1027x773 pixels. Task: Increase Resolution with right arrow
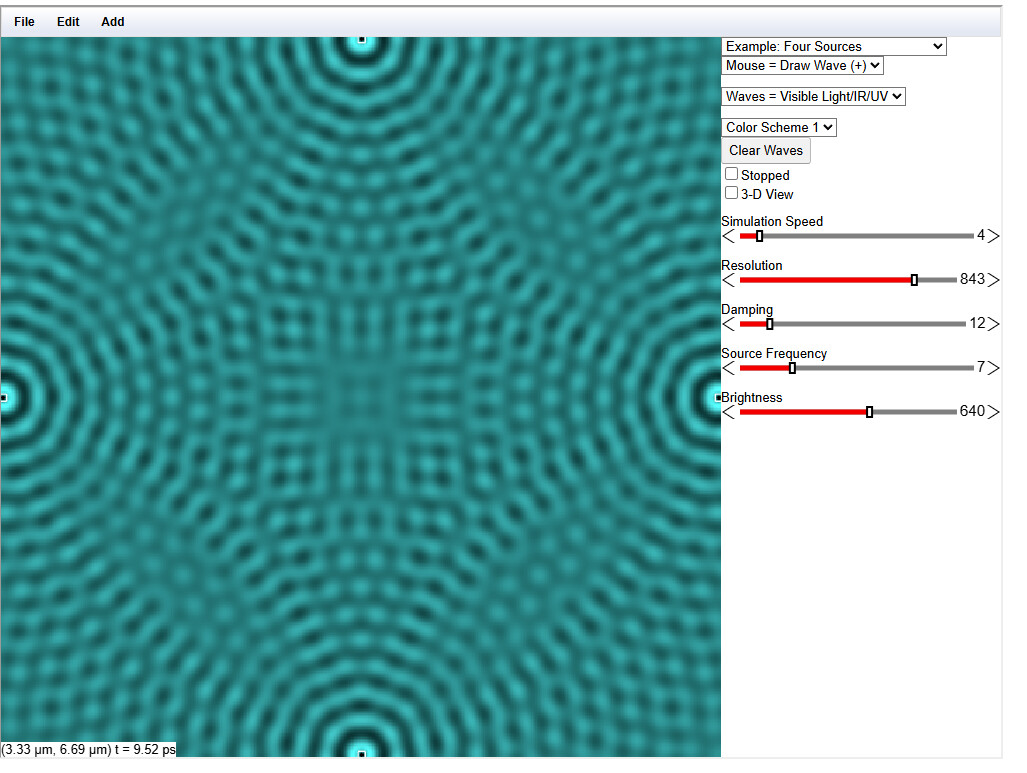(x=991, y=280)
